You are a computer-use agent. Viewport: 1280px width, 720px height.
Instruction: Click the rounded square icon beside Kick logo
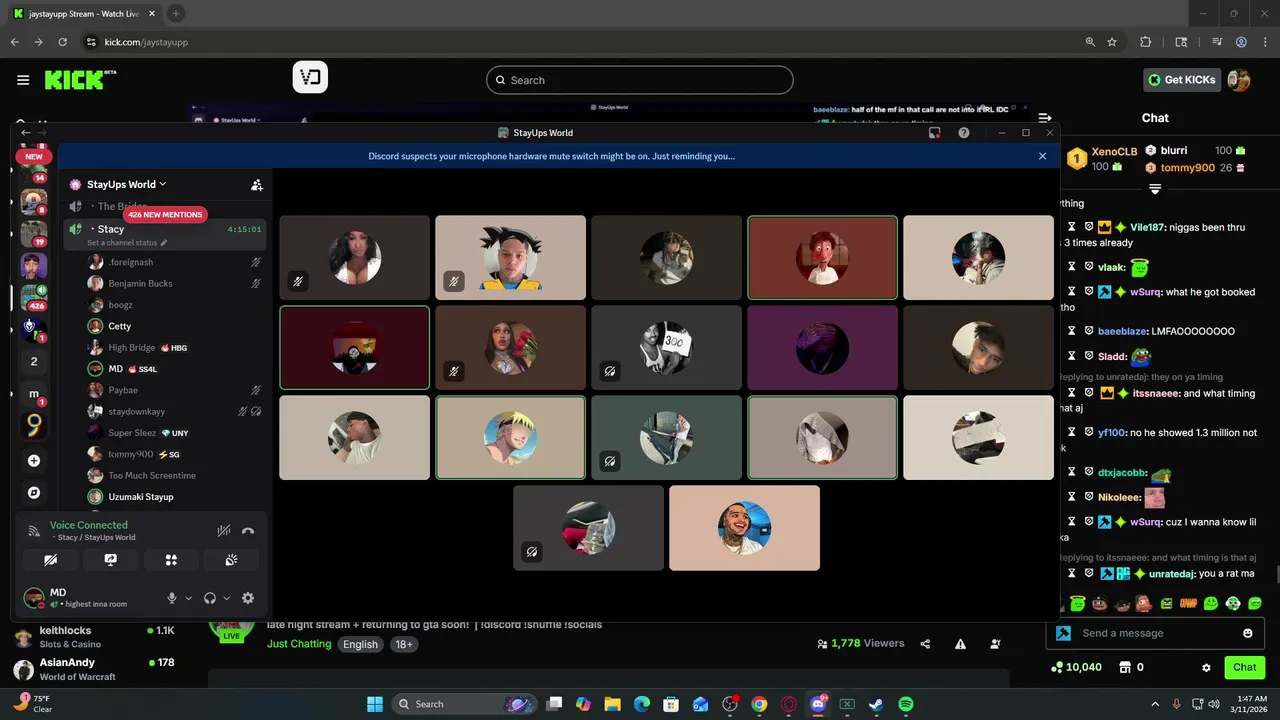point(310,77)
